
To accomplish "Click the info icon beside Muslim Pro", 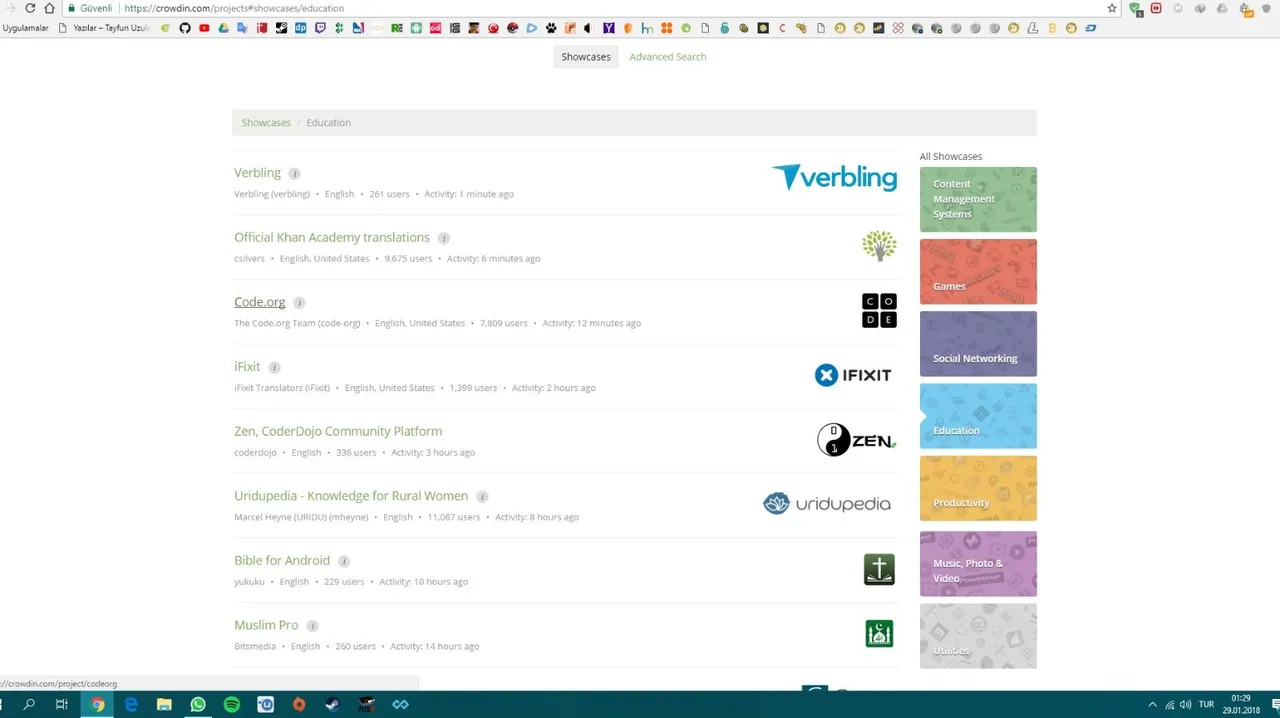I will (312, 626).
